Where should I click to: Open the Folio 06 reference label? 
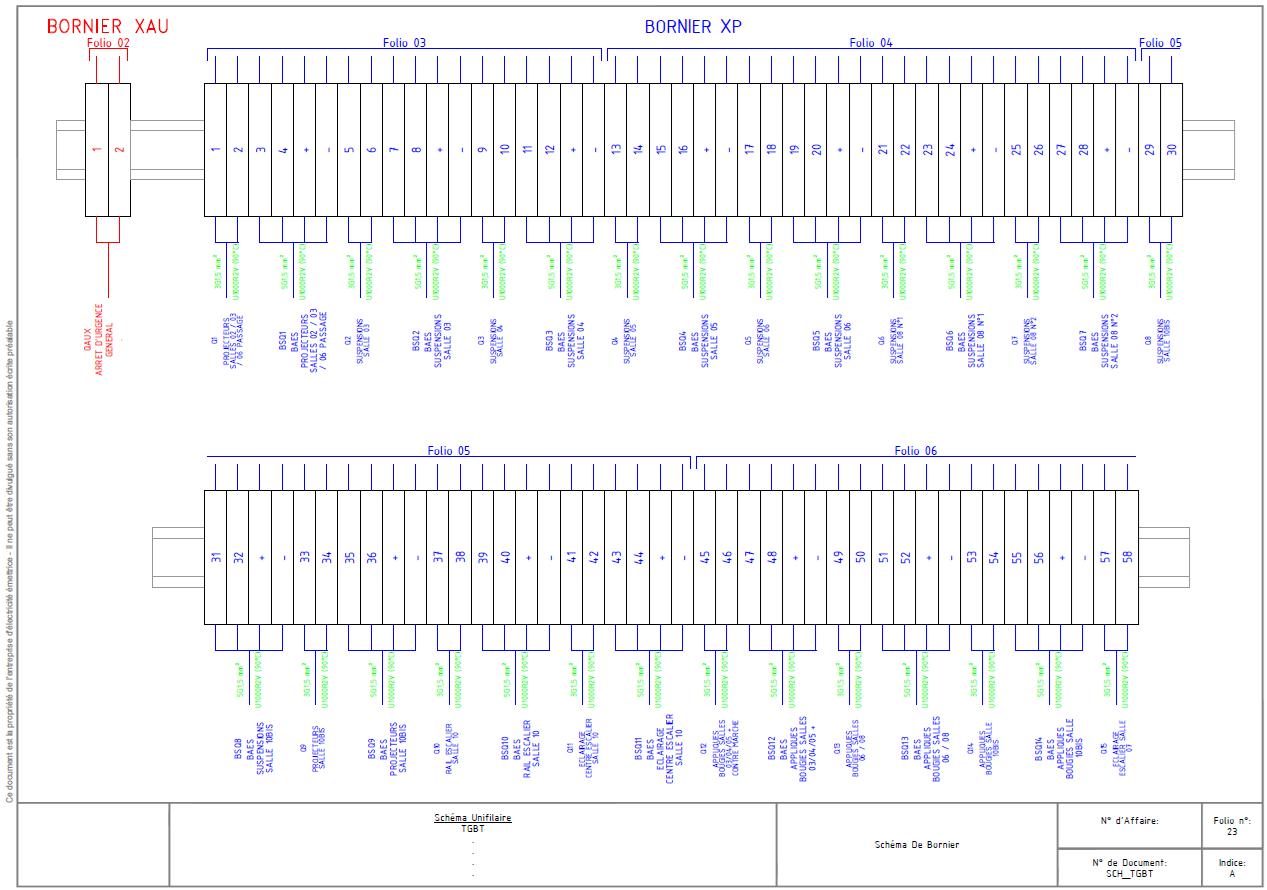[915, 451]
